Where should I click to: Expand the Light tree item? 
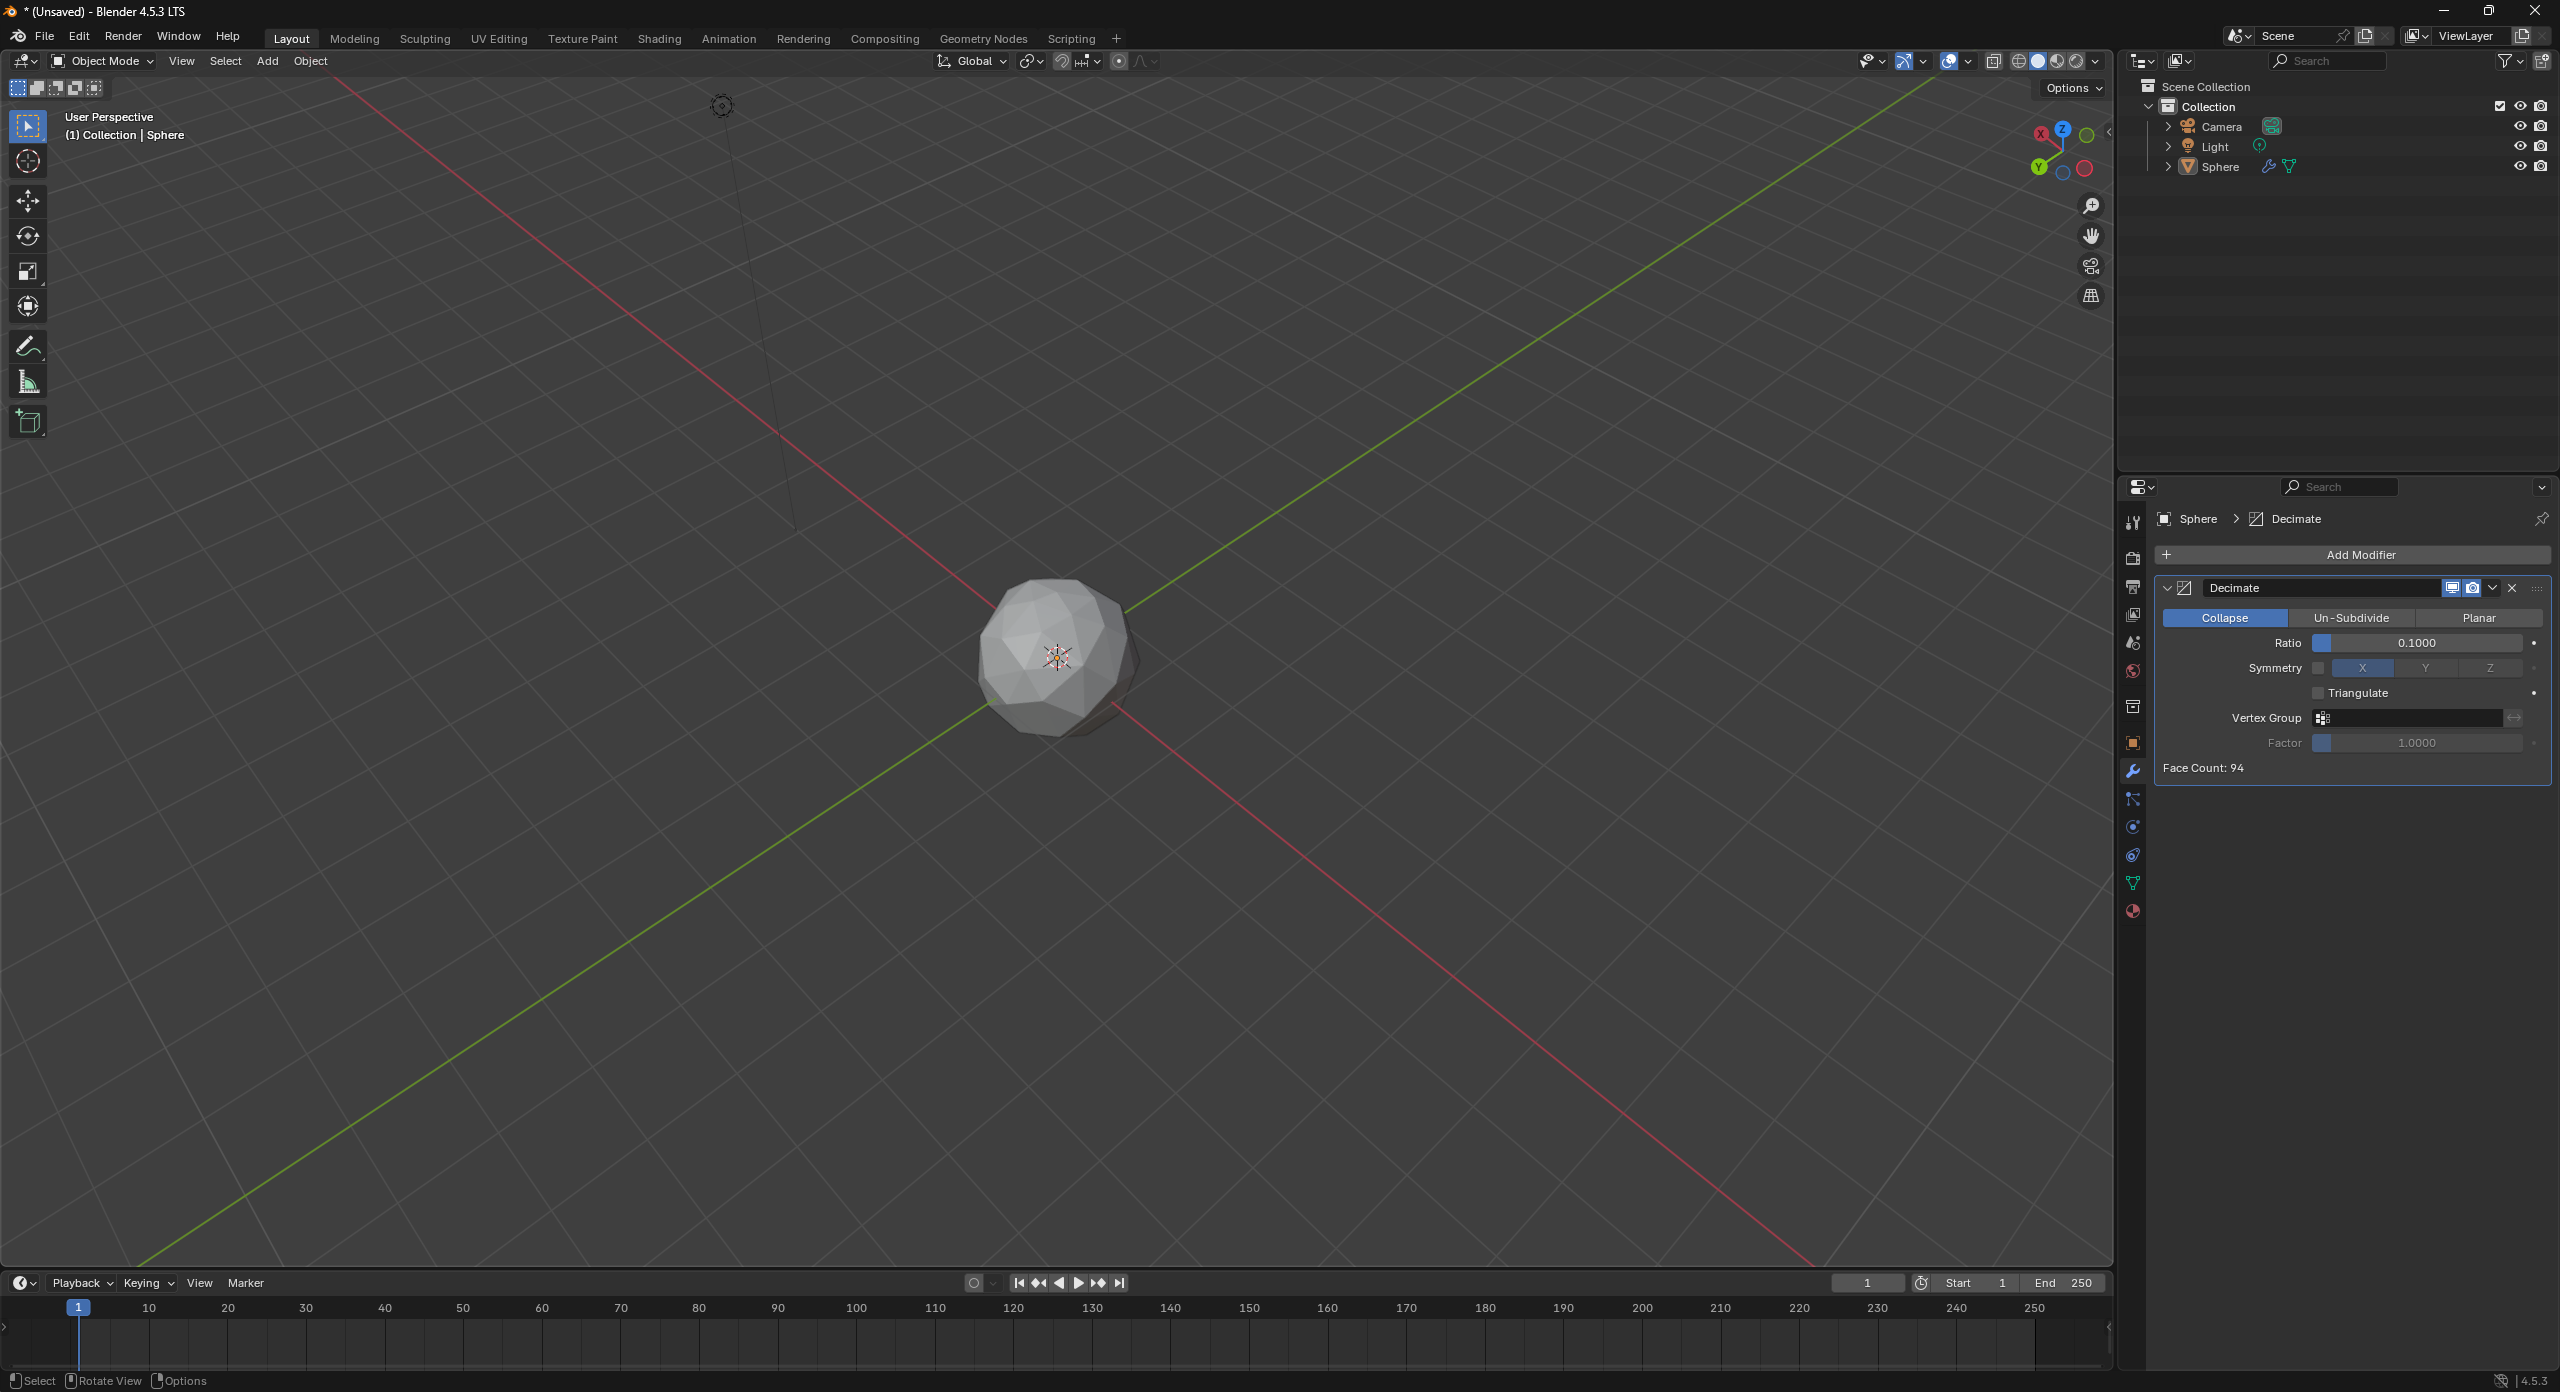[x=2168, y=146]
